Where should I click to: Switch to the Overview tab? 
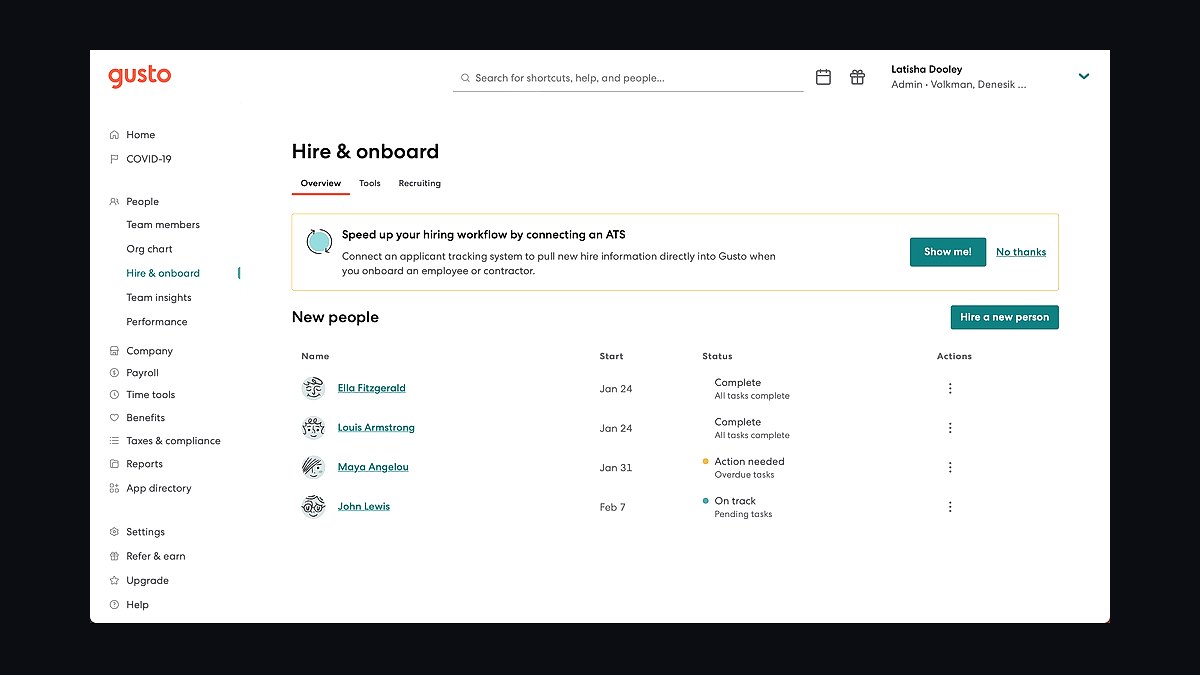321,183
